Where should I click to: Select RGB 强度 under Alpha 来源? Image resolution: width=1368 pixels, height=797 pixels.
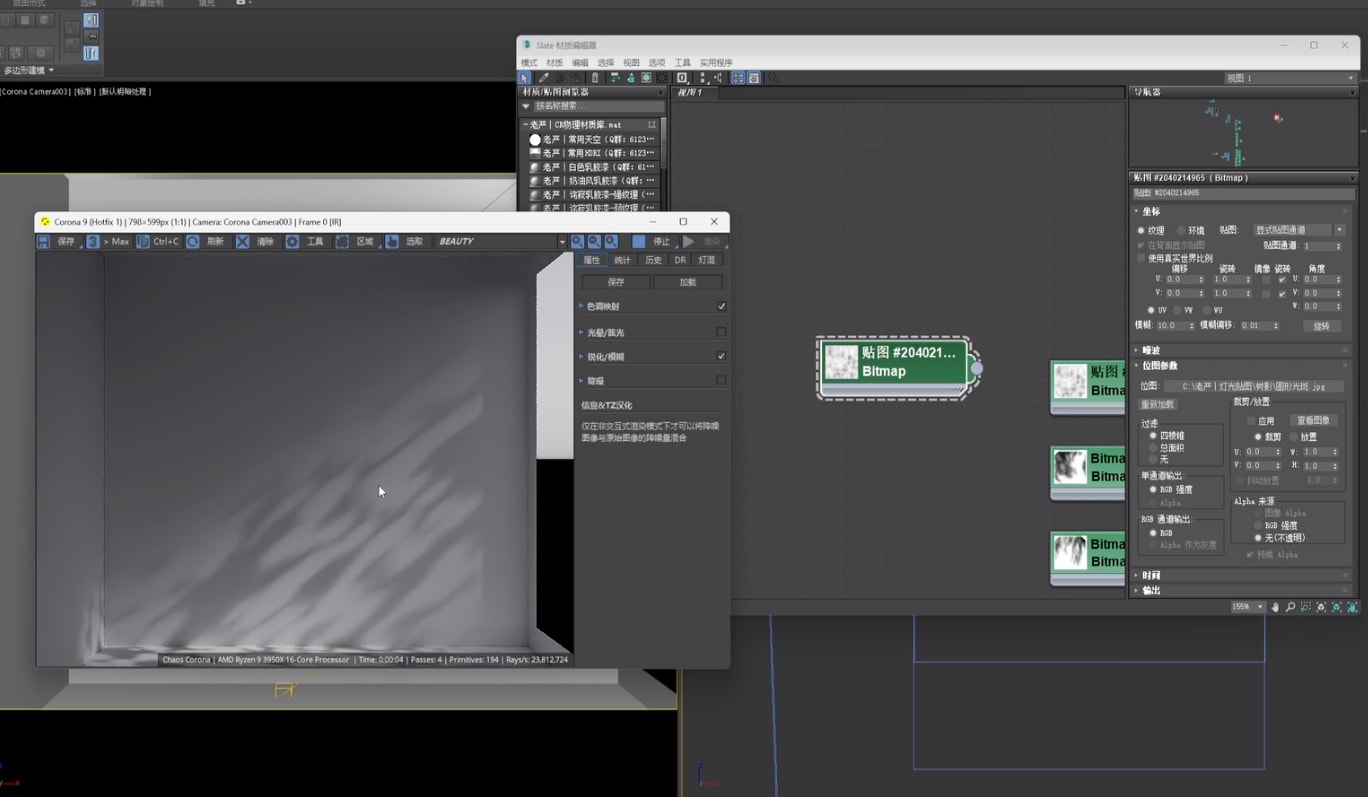pos(1258,525)
